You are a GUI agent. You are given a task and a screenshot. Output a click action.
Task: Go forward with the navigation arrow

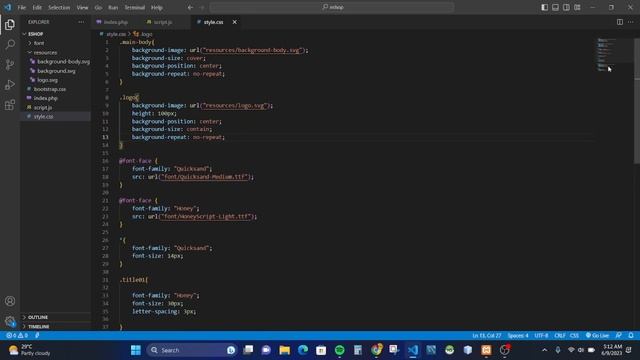pos(202,7)
